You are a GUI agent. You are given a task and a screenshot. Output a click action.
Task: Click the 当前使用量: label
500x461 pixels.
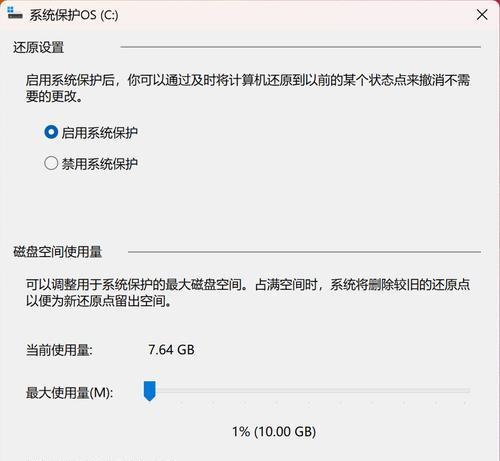coord(59,350)
